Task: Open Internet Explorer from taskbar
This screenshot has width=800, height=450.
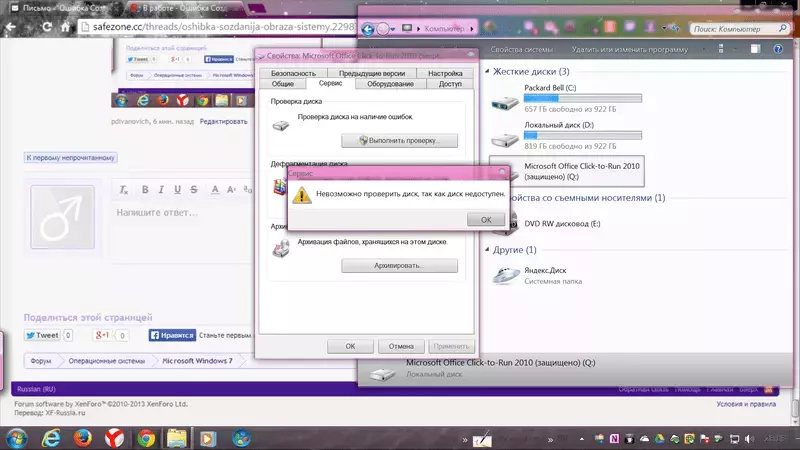Action: [51, 438]
